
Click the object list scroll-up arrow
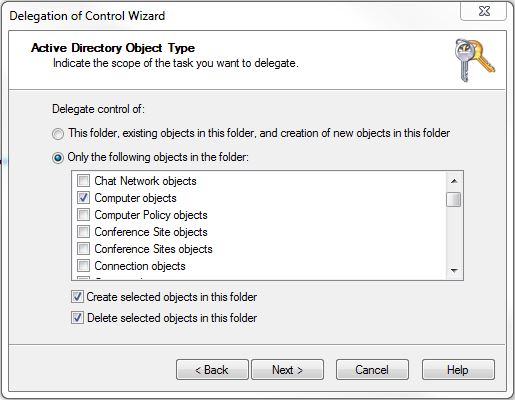coord(454,181)
